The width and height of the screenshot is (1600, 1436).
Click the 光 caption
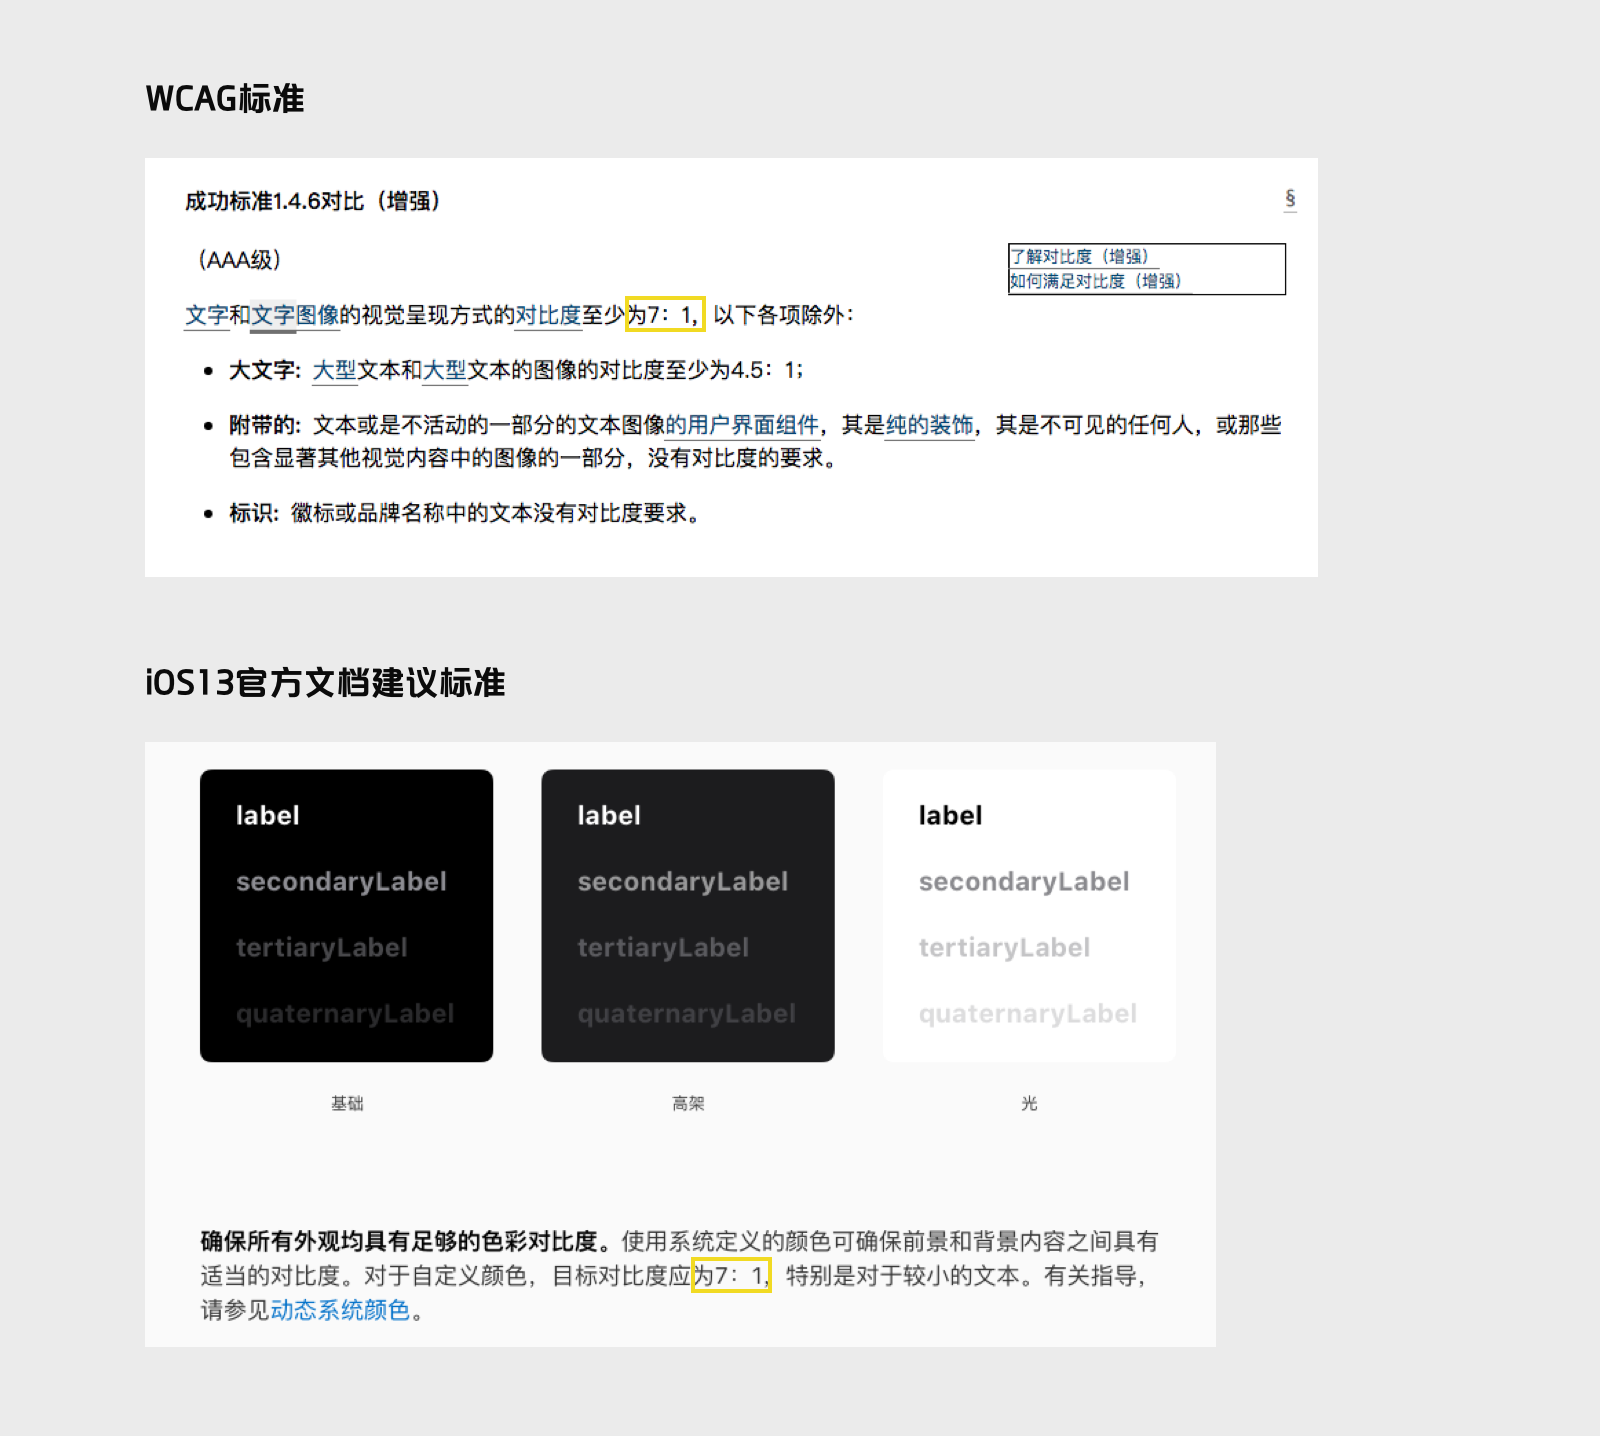pos(1029,1103)
